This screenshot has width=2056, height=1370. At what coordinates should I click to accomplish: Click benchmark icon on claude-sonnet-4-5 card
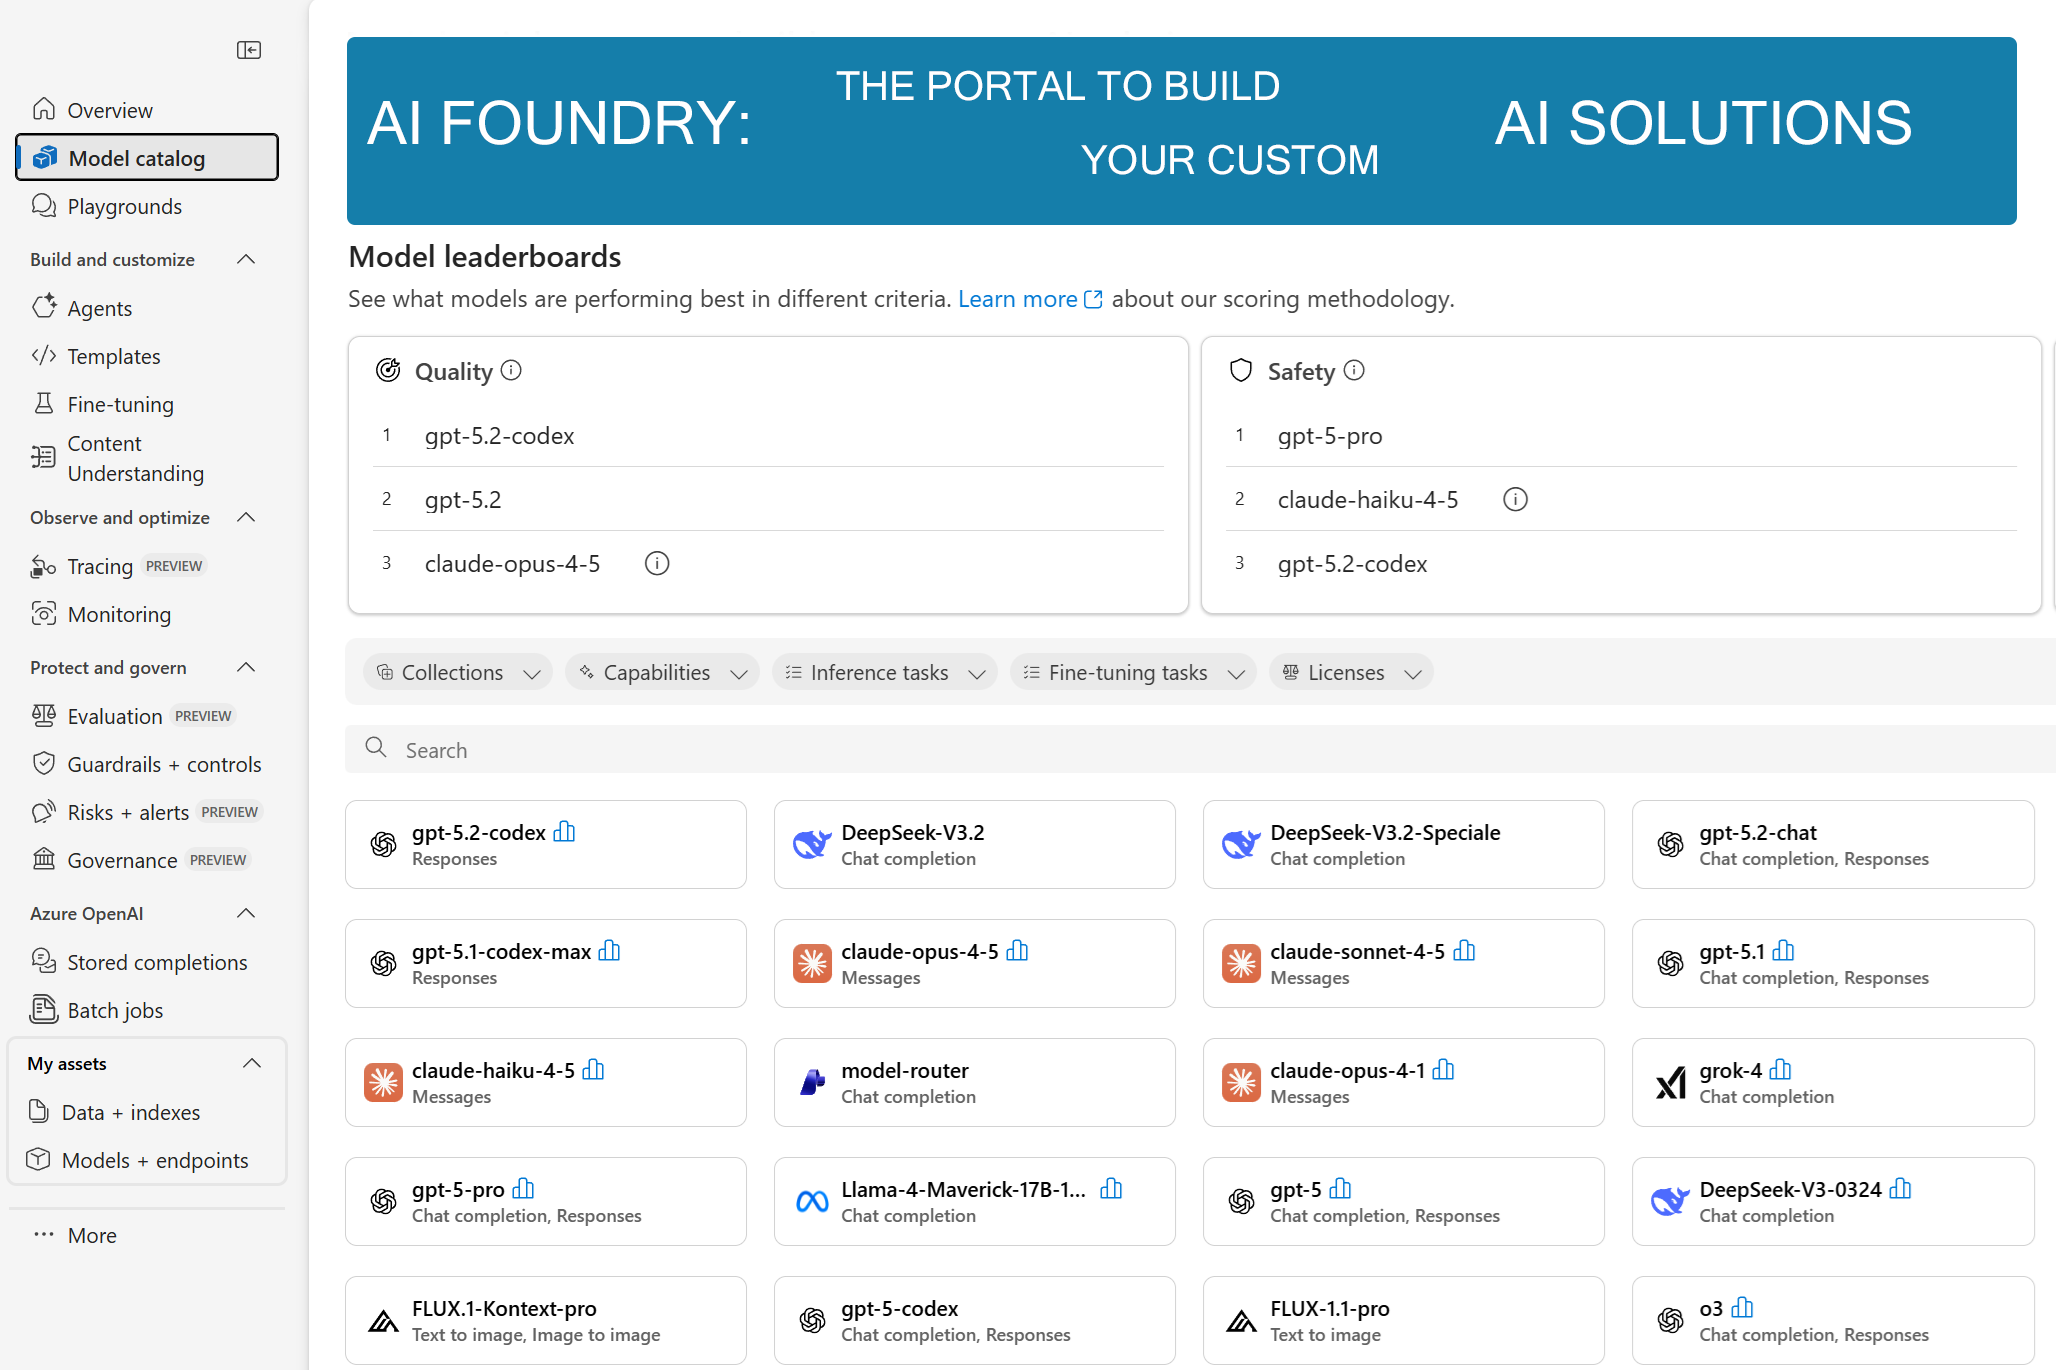[x=1464, y=950]
